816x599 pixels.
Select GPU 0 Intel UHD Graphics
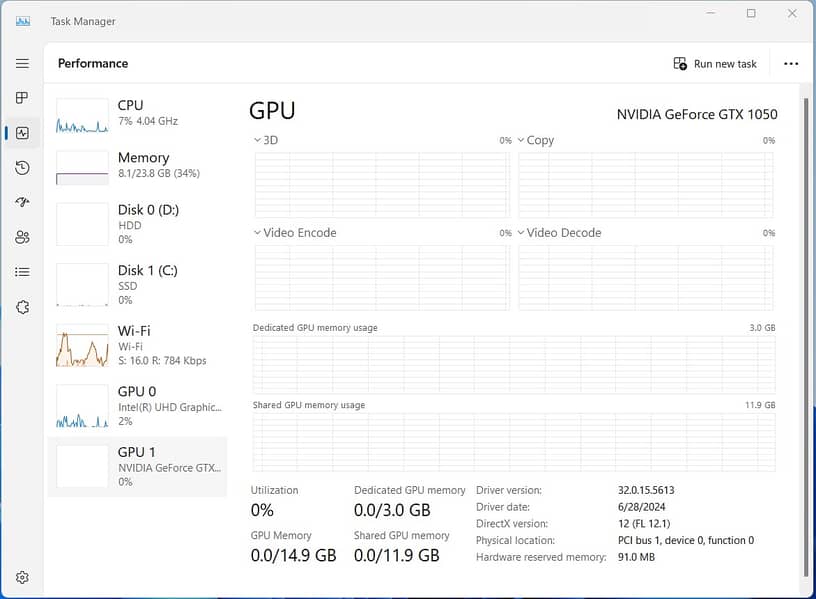[x=138, y=406]
